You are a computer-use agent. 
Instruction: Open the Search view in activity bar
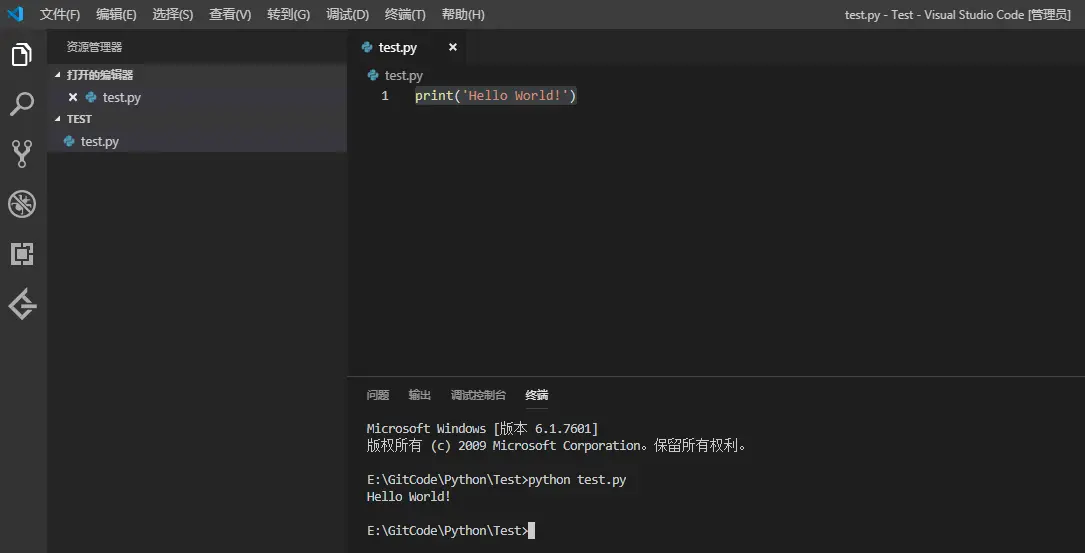[22, 105]
